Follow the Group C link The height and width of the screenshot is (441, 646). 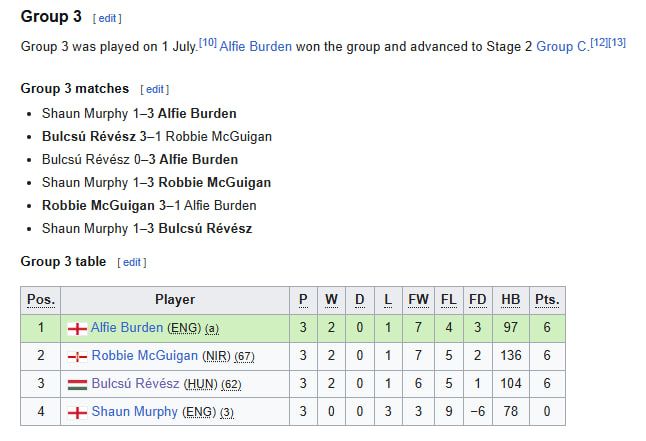pos(562,47)
